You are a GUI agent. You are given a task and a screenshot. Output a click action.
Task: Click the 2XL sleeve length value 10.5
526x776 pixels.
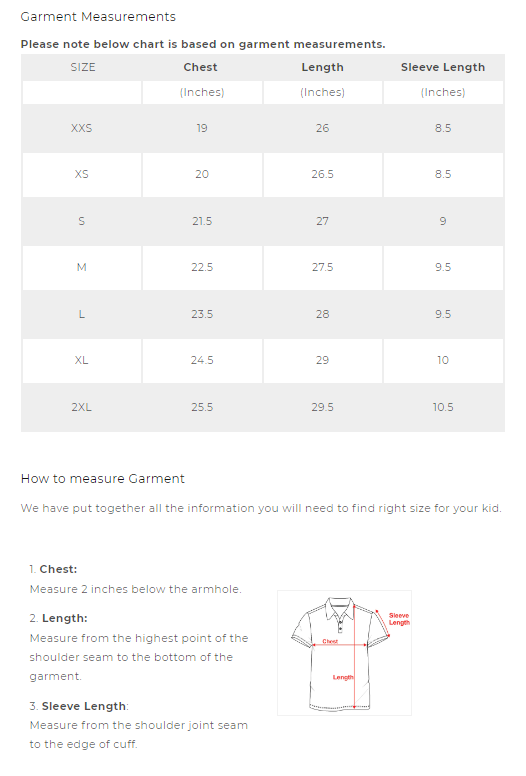coord(443,407)
